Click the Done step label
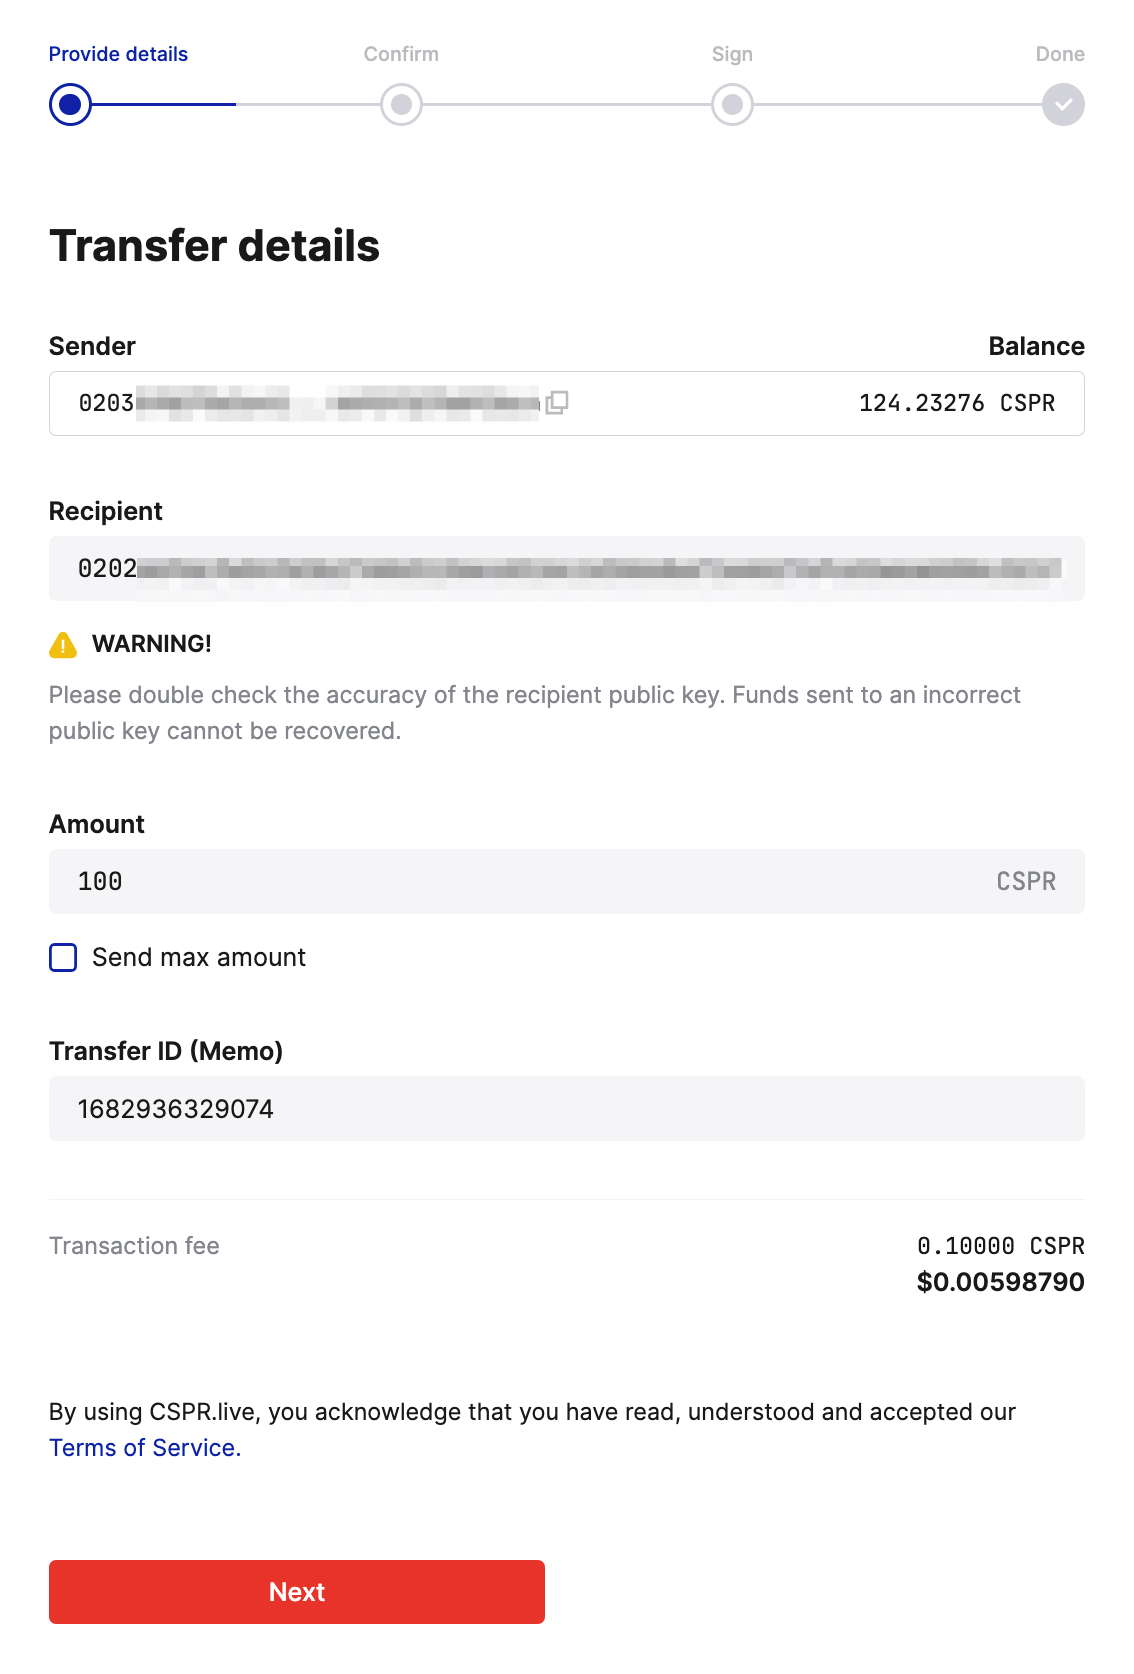The image size is (1134, 1674). (1060, 53)
